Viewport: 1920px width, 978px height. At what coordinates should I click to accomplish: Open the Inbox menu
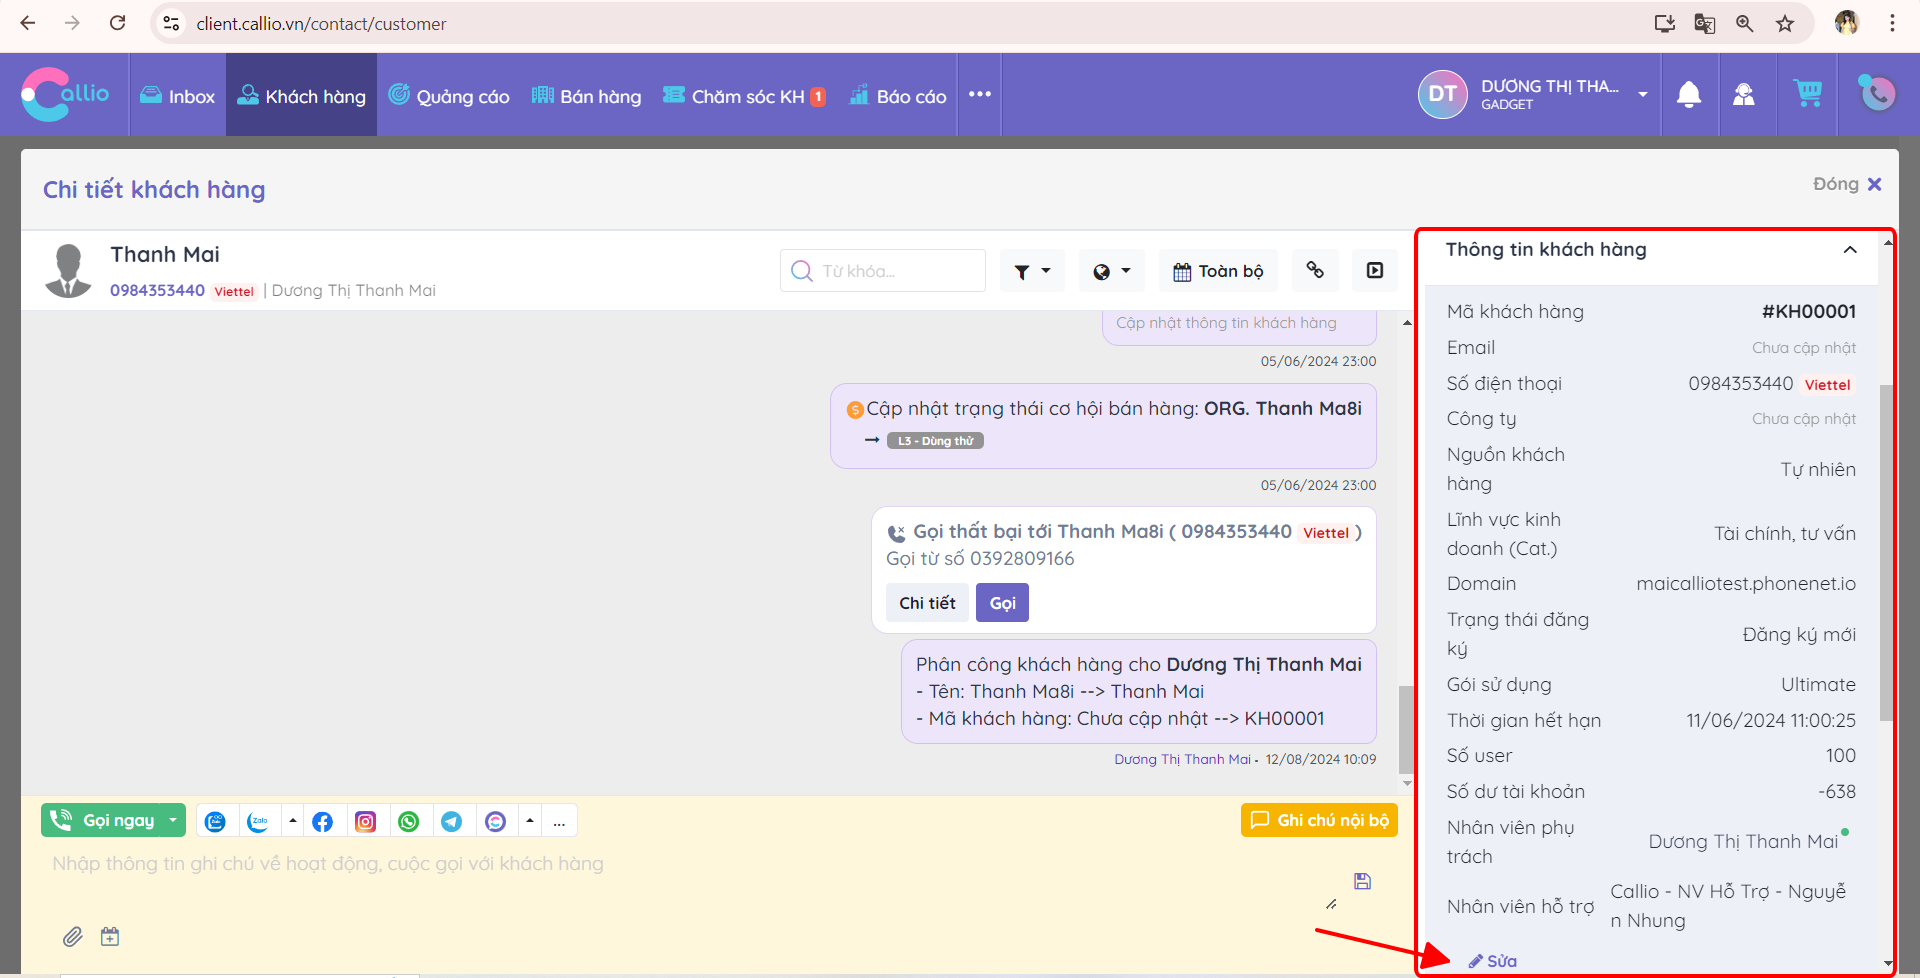pos(177,95)
